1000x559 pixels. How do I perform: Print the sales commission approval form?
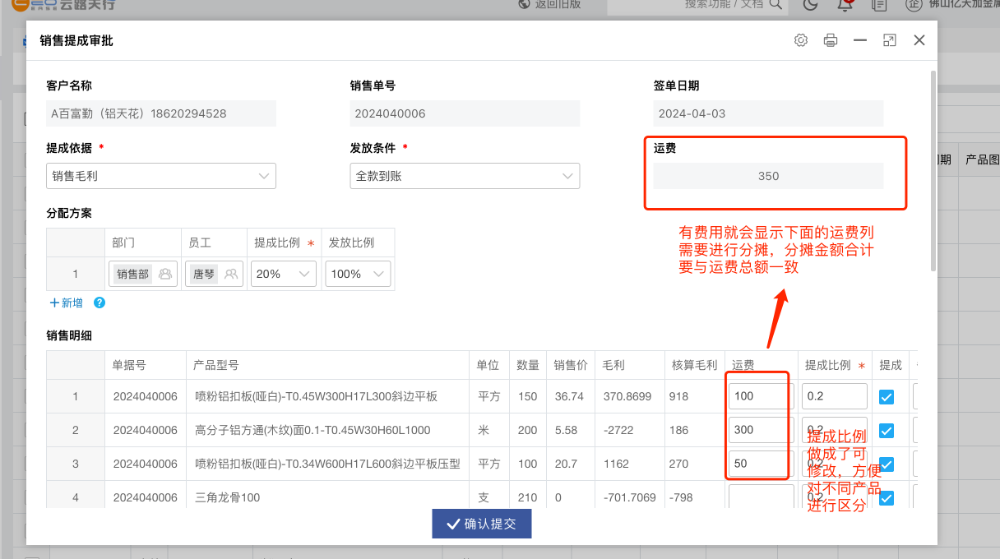(x=830, y=40)
